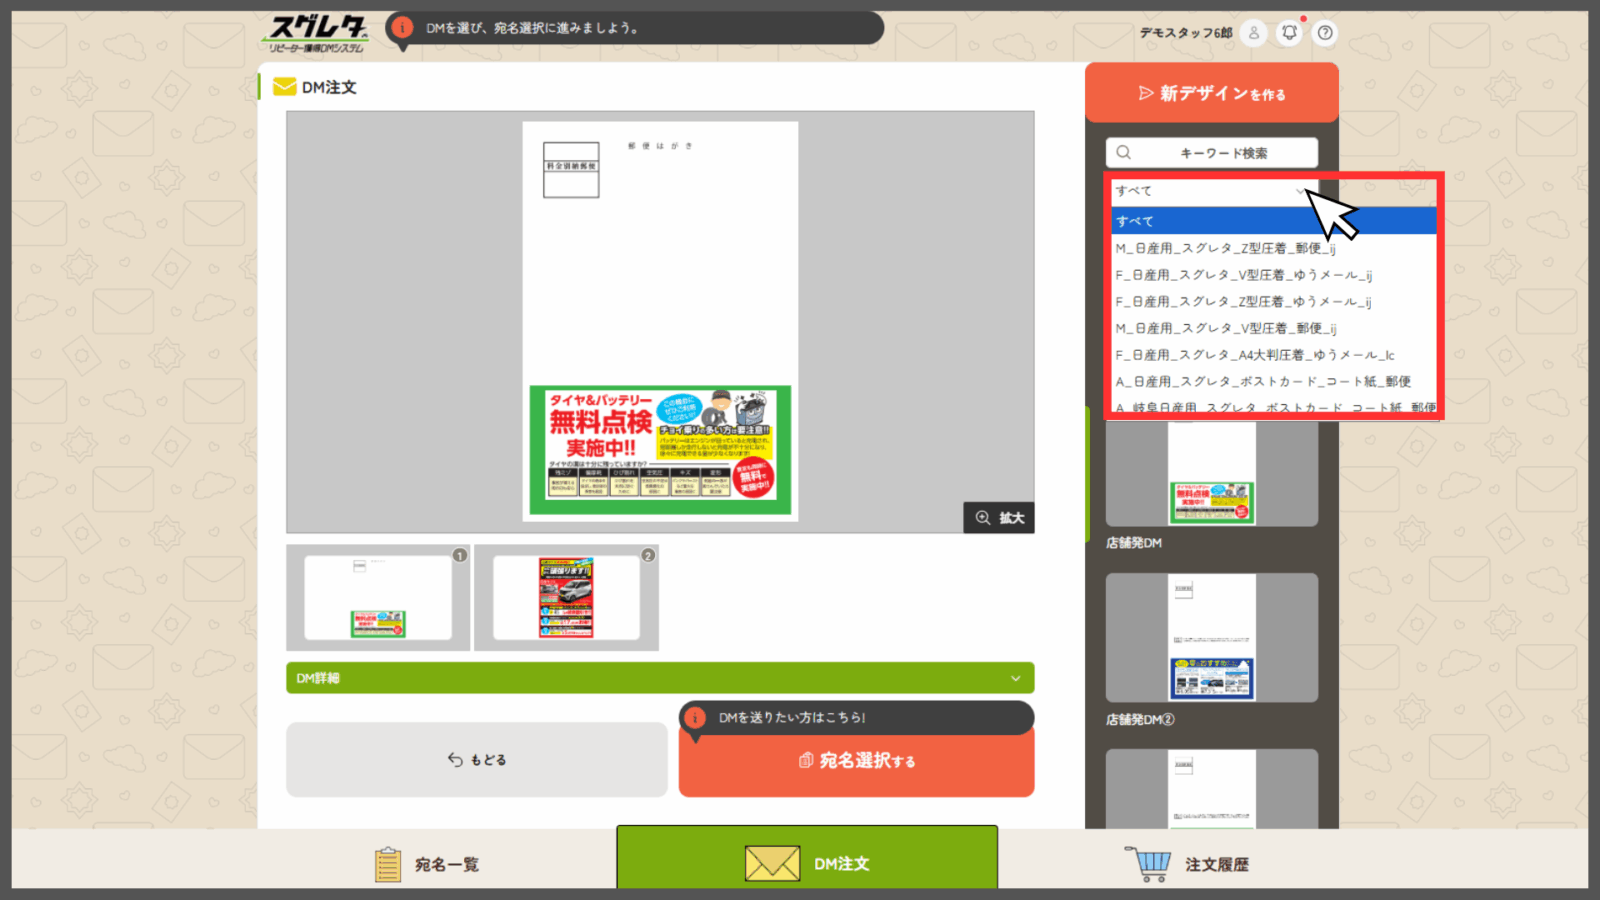Click the もどる back button
Image resolution: width=1600 pixels, height=900 pixels.
pos(477,760)
